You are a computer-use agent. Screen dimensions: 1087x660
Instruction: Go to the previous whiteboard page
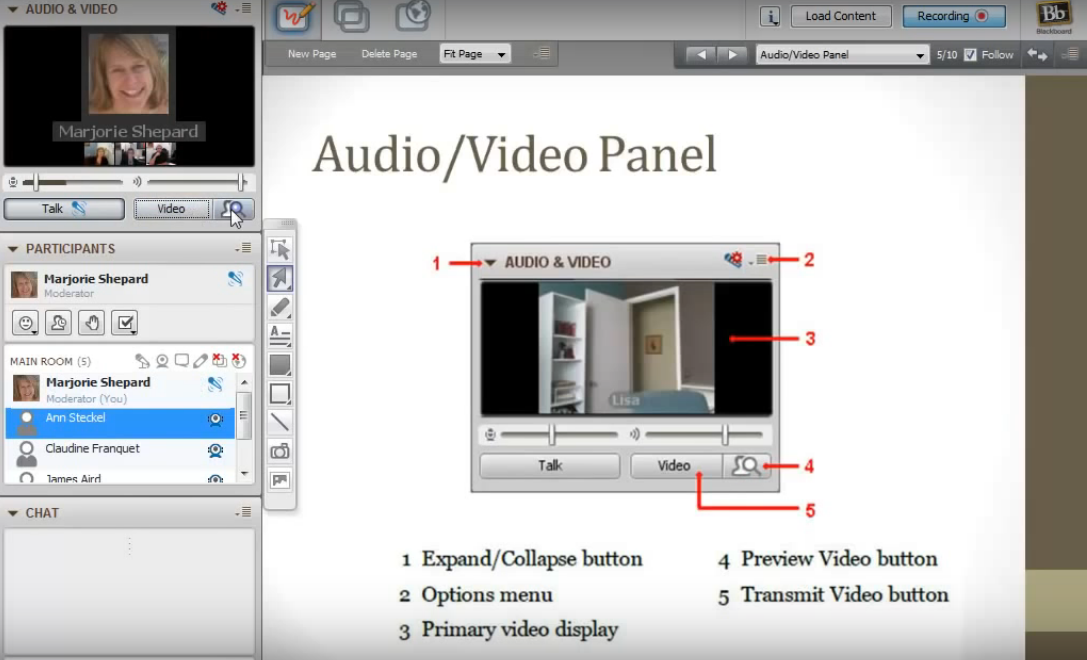tap(701, 55)
